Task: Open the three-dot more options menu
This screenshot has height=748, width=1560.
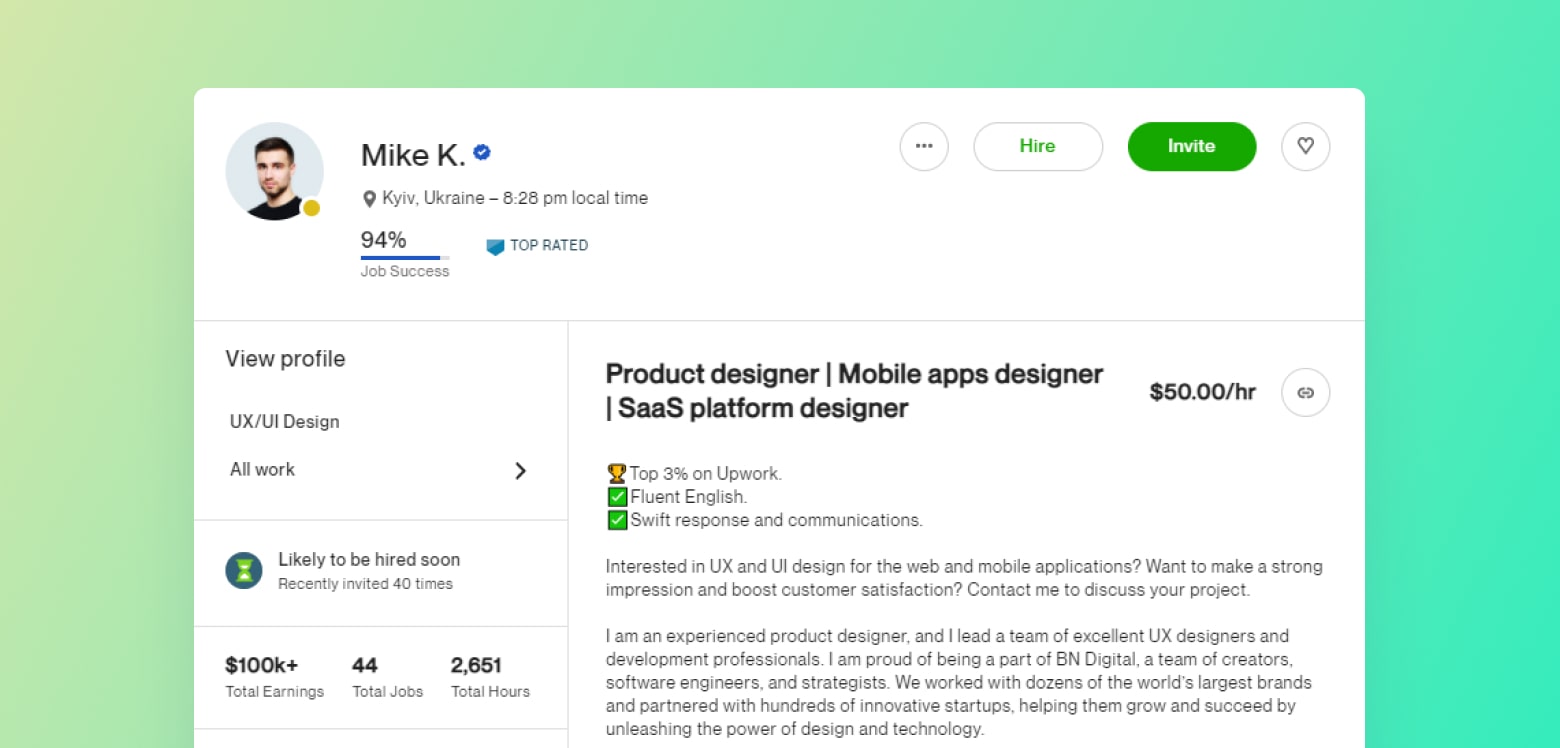Action: coord(924,146)
